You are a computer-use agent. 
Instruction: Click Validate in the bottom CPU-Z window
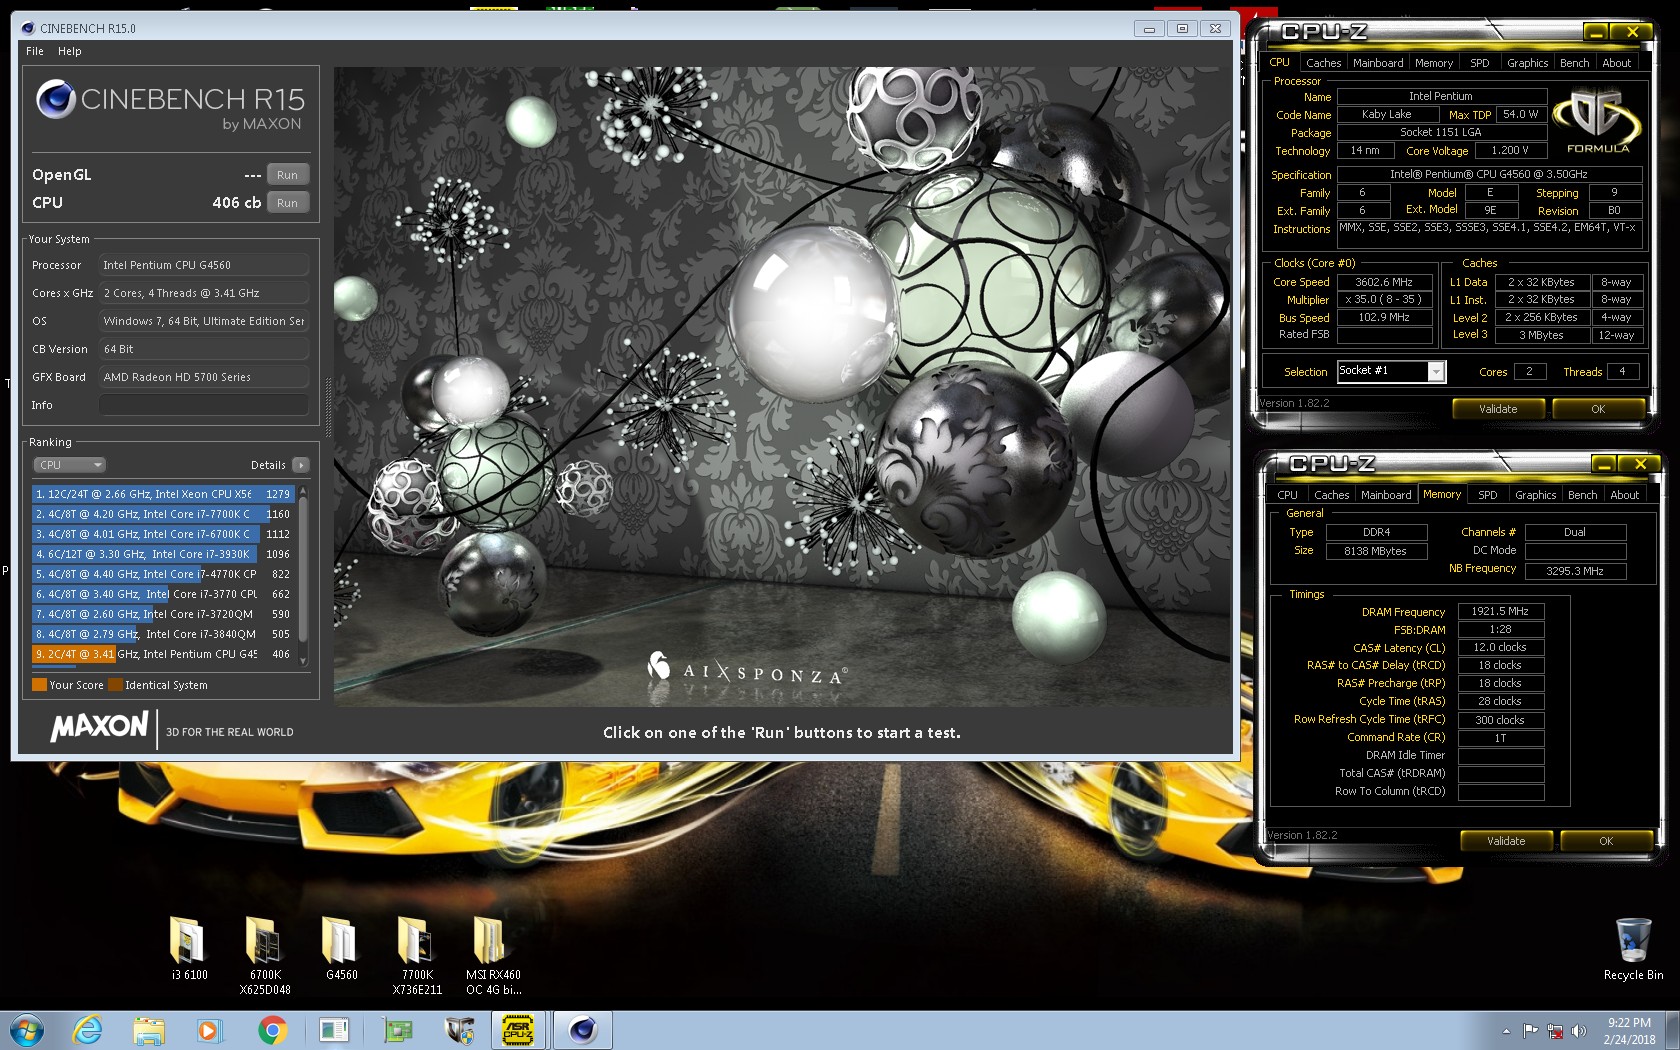coord(1506,841)
